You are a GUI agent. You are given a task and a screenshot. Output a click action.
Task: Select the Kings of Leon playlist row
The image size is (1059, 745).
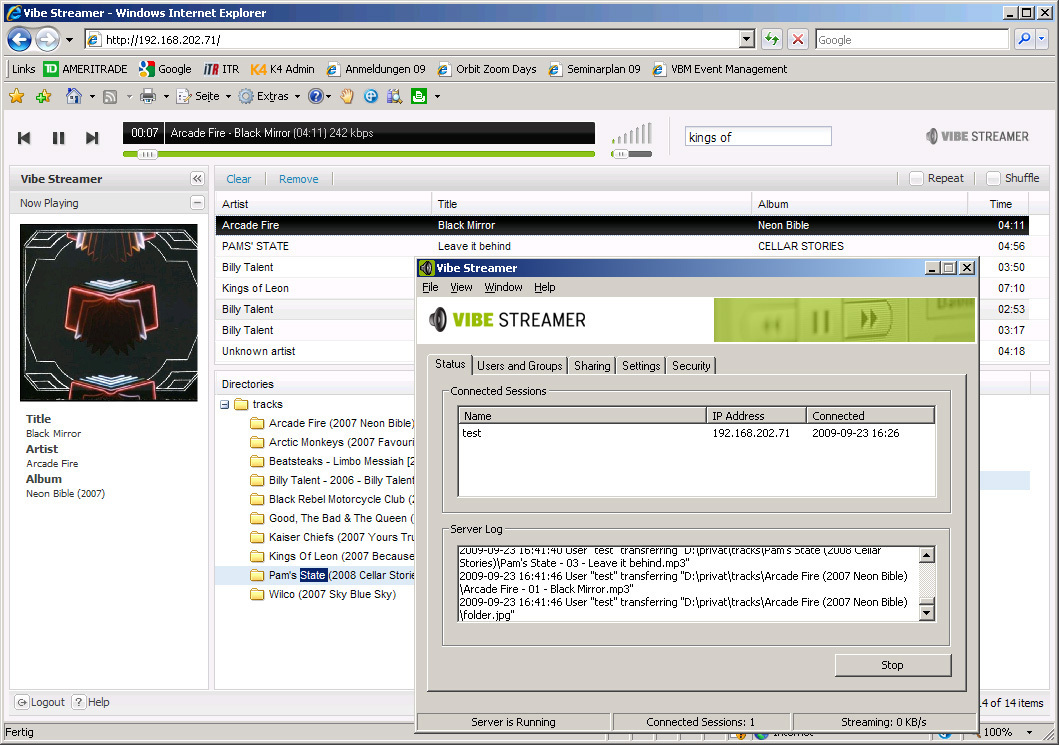(315, 288)
